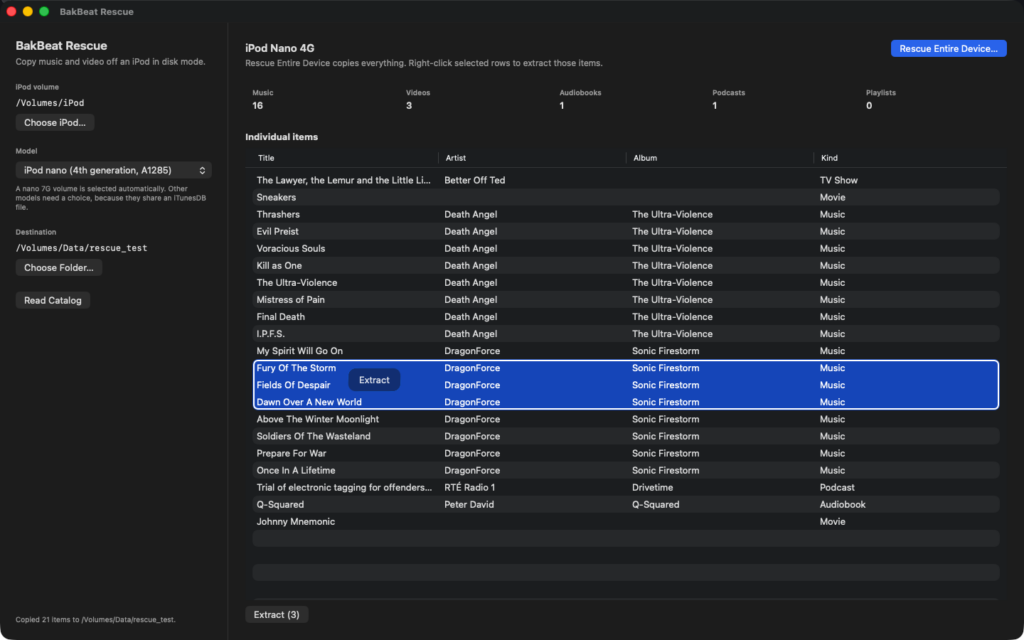Select the Final Death row
The height and width of the screenshot is (640, 1024).
(x=626, y=317)
